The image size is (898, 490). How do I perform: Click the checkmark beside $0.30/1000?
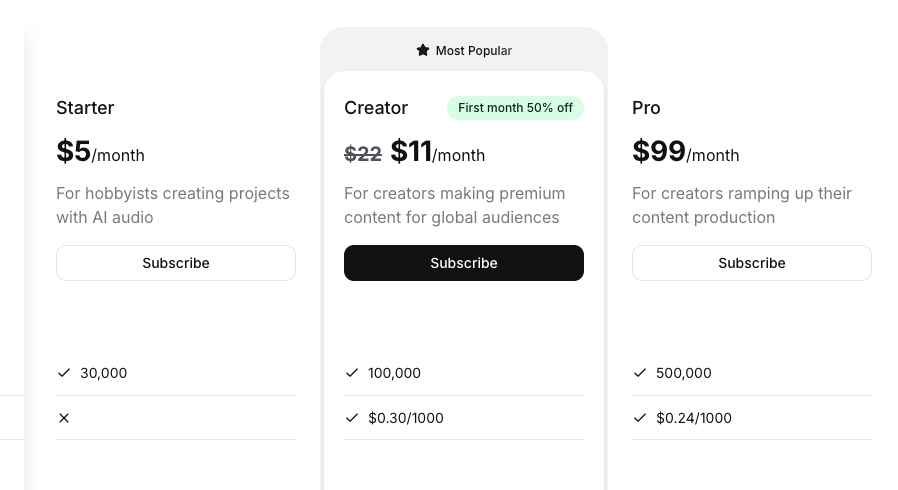click(x=352, y=418)
